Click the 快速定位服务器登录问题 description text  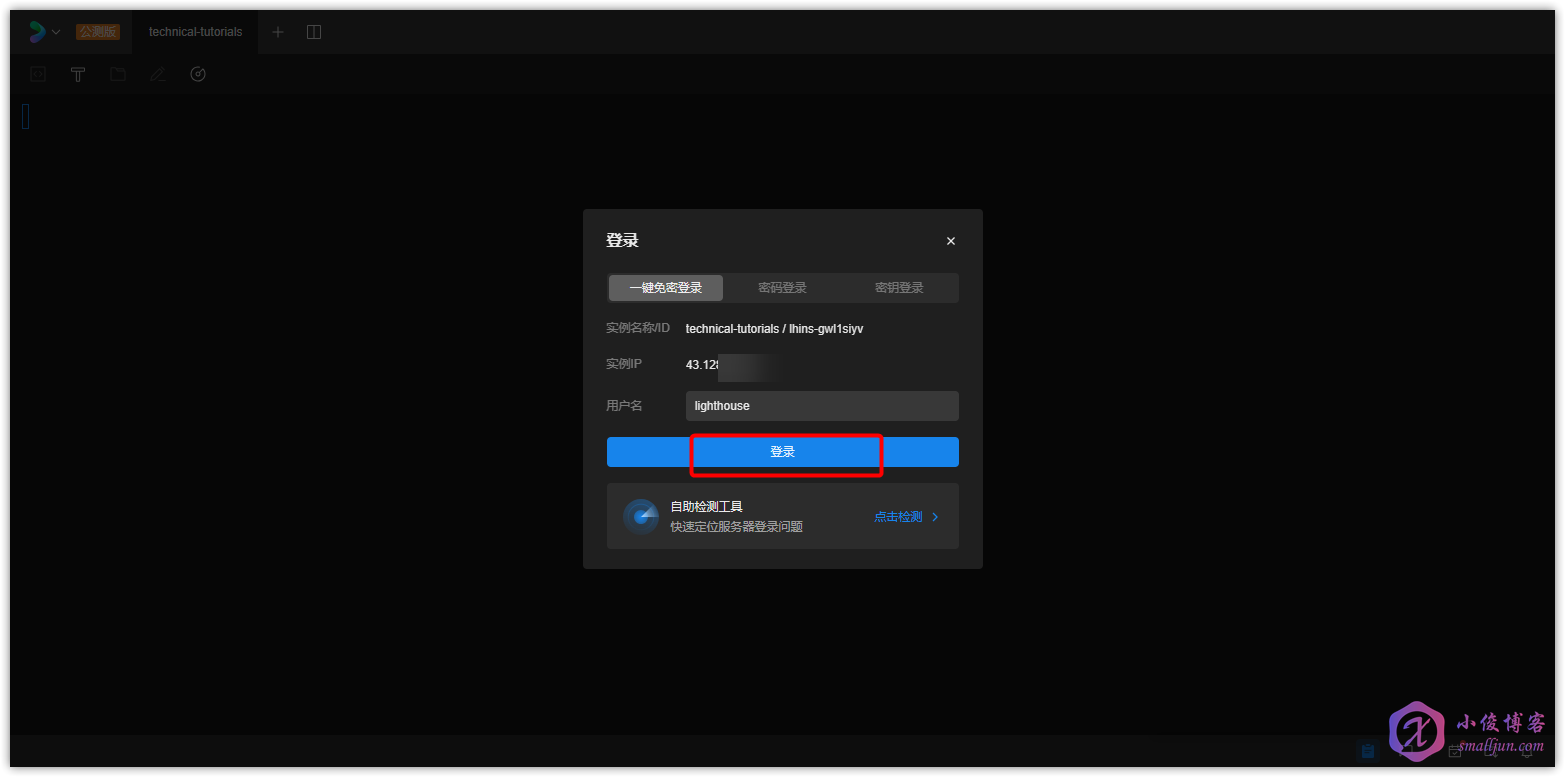pos(736,526)
